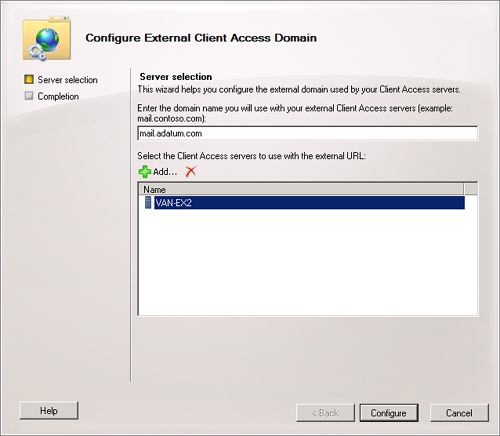Click the blank header right of Name column

coord(470,189)
